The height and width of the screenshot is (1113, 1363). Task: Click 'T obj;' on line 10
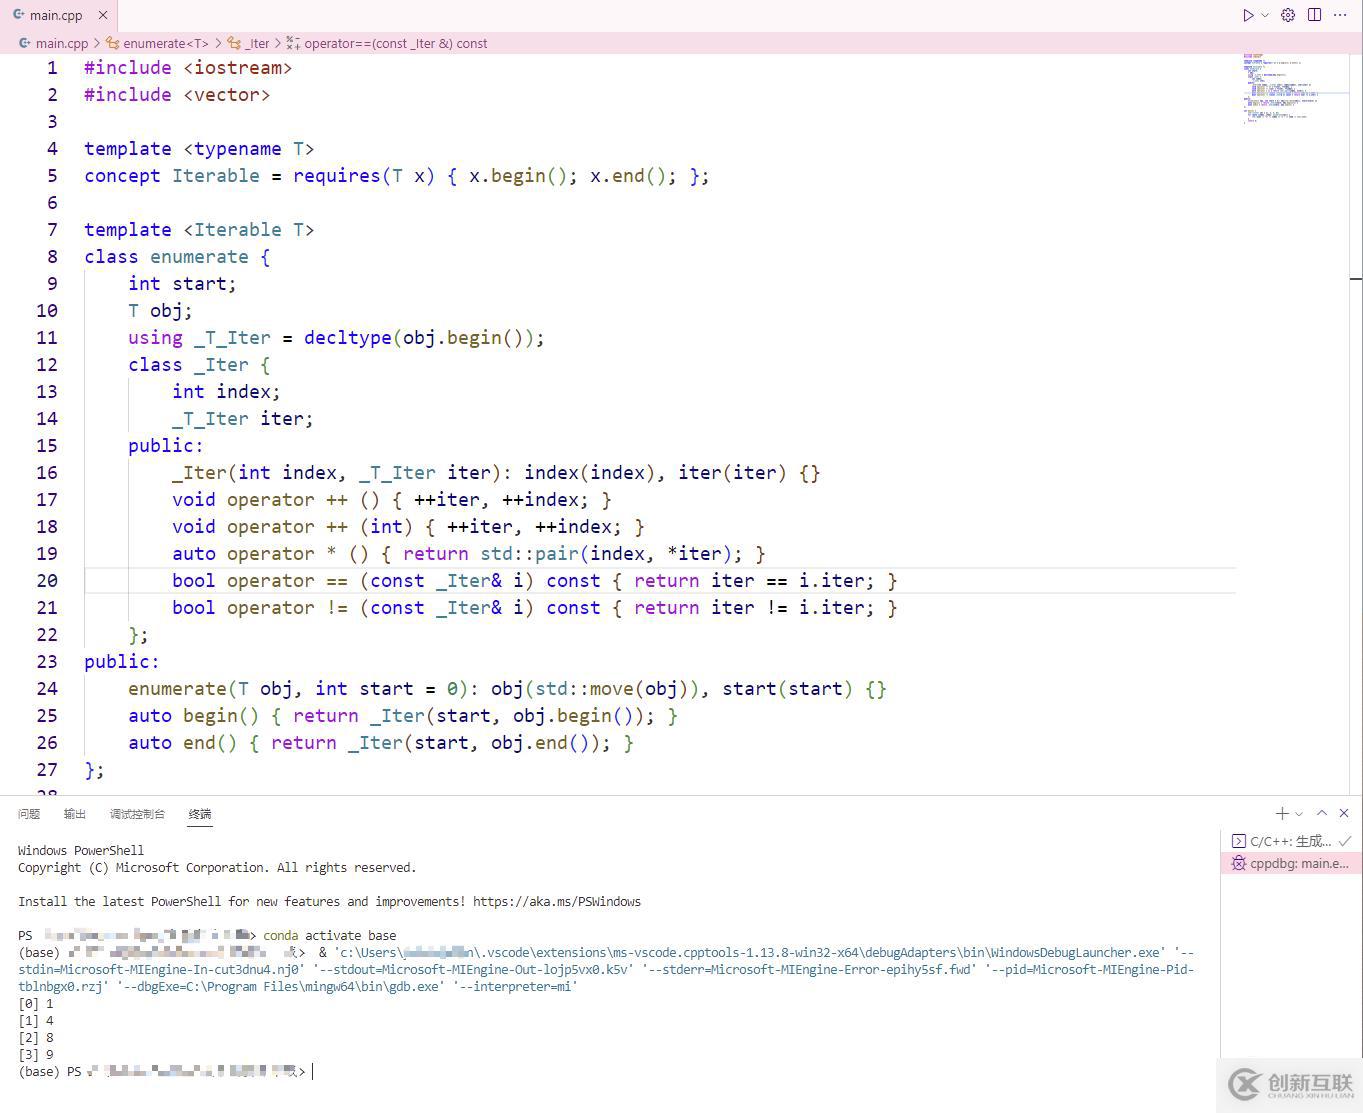click(161, 311)
